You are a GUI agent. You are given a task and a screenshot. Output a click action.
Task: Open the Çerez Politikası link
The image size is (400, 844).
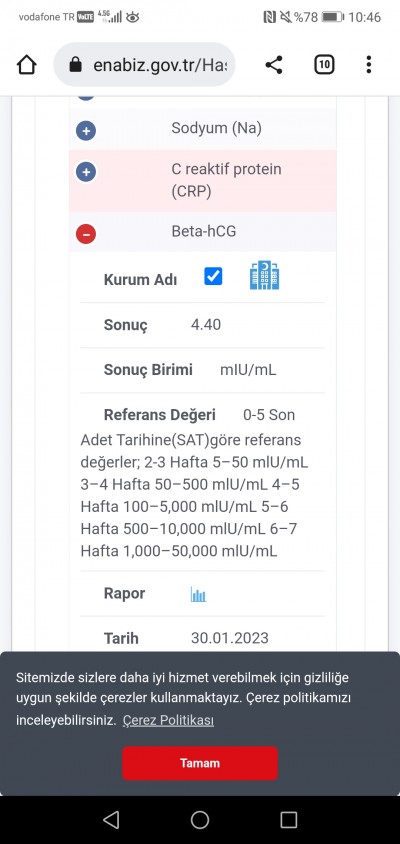pos(168,720)
